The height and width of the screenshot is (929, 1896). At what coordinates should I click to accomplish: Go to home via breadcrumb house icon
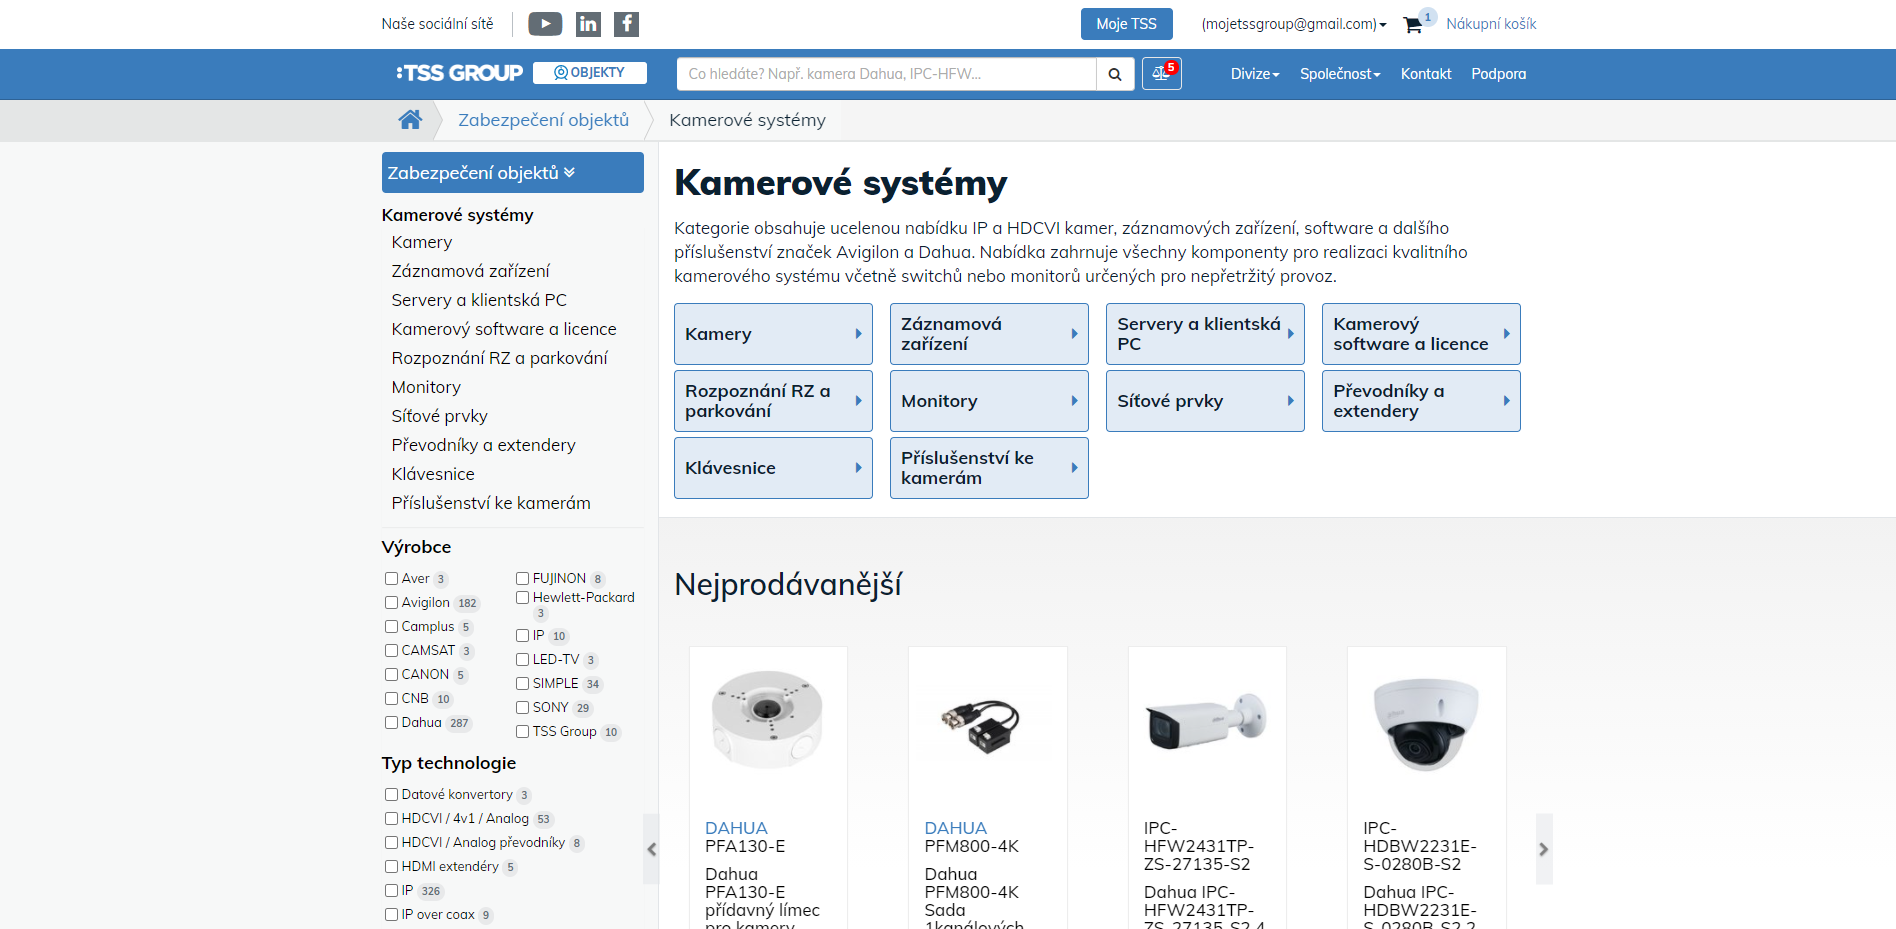(x=410, y=120)
